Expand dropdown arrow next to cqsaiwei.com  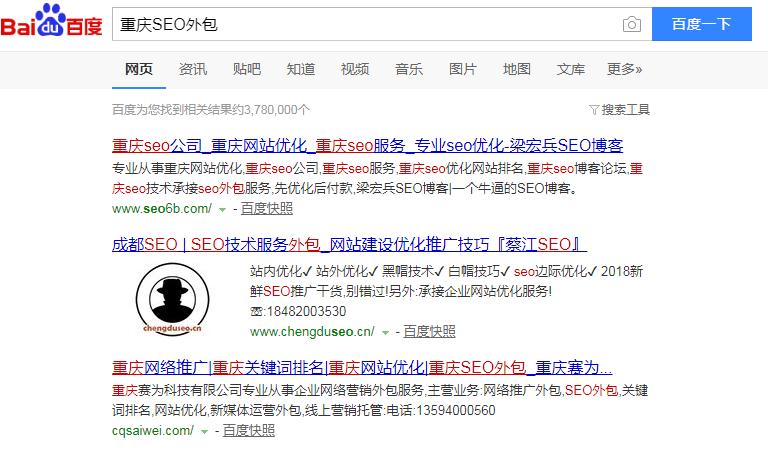(x=204, y=431)
